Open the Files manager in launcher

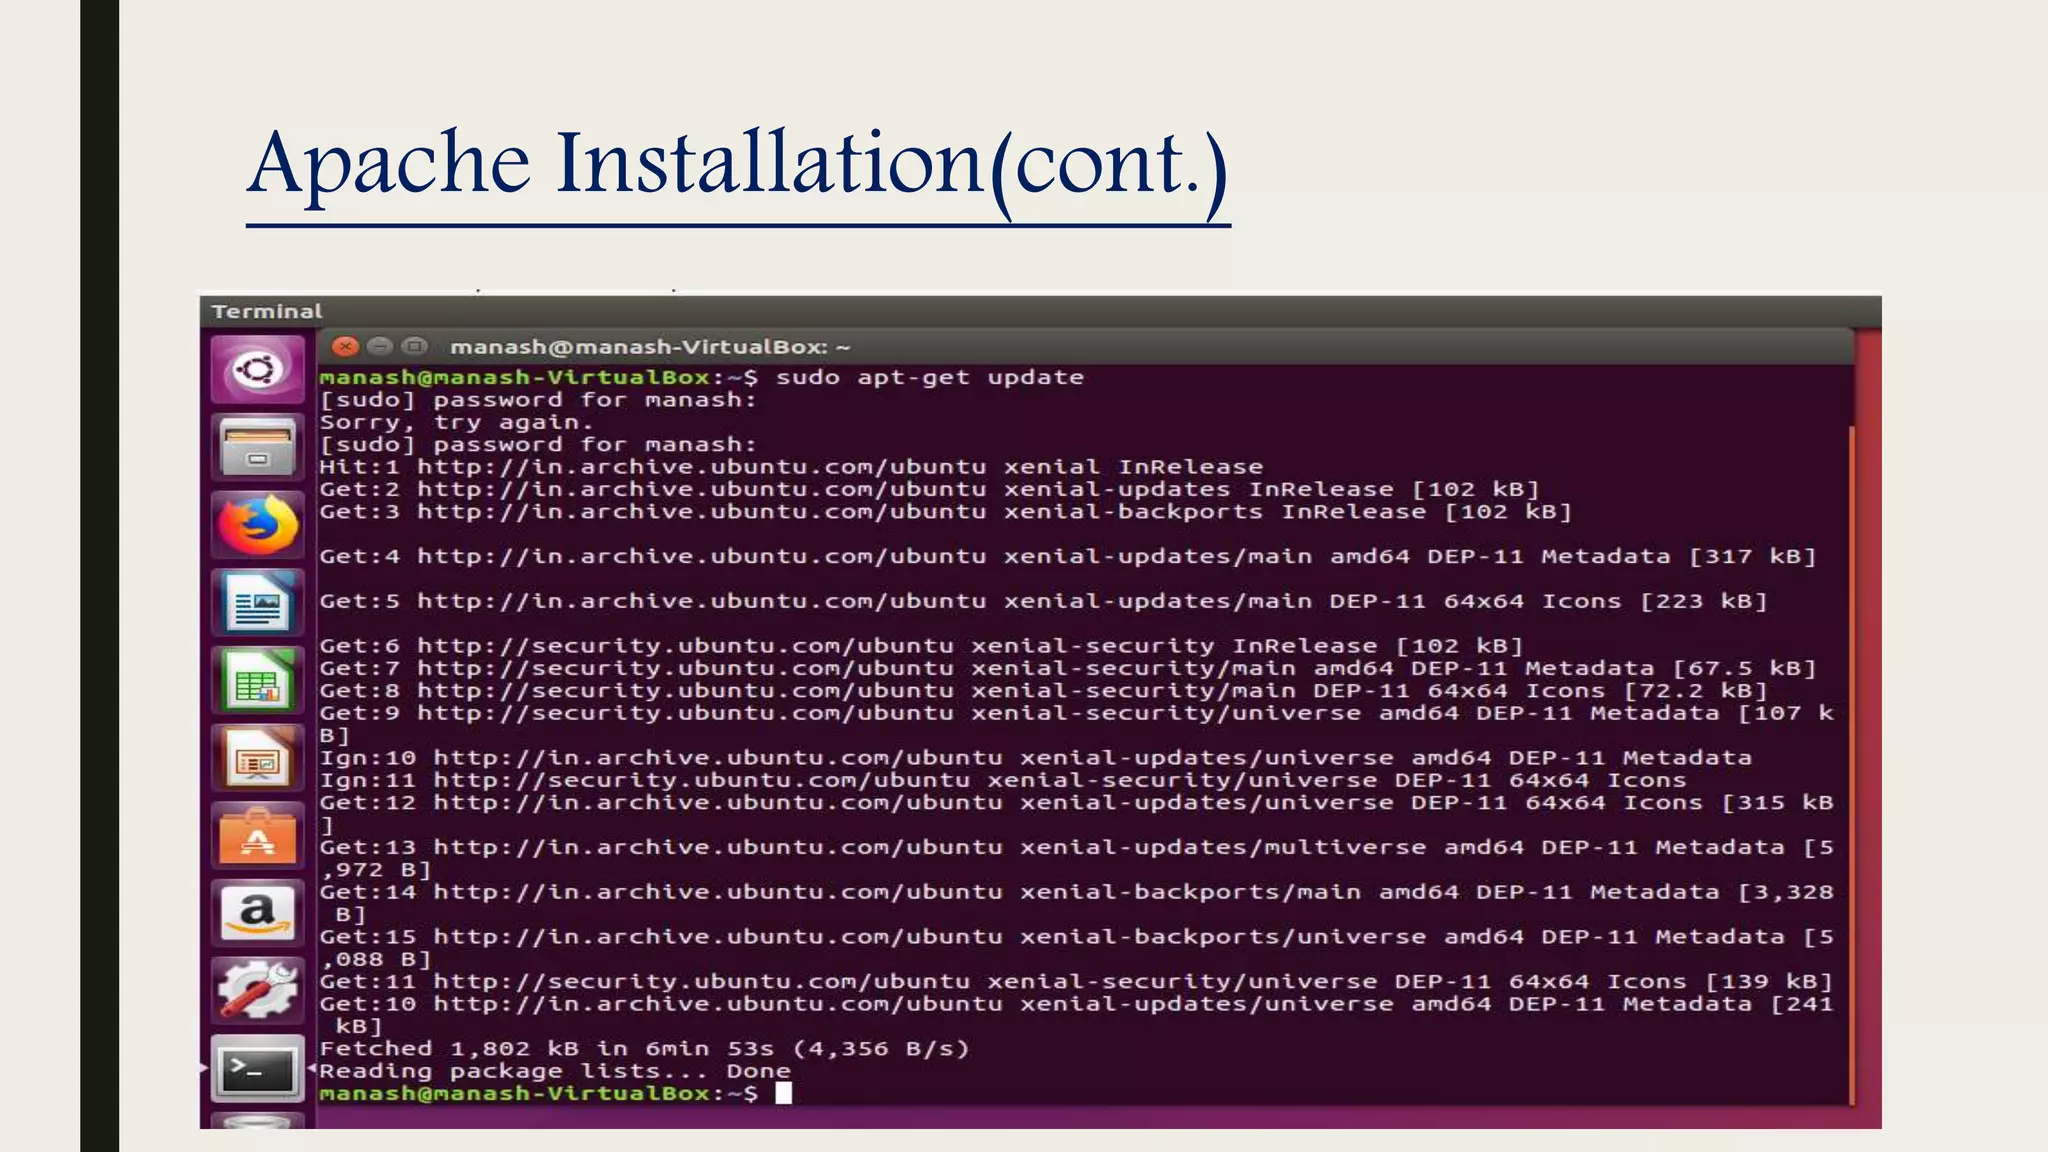[258, 448]
